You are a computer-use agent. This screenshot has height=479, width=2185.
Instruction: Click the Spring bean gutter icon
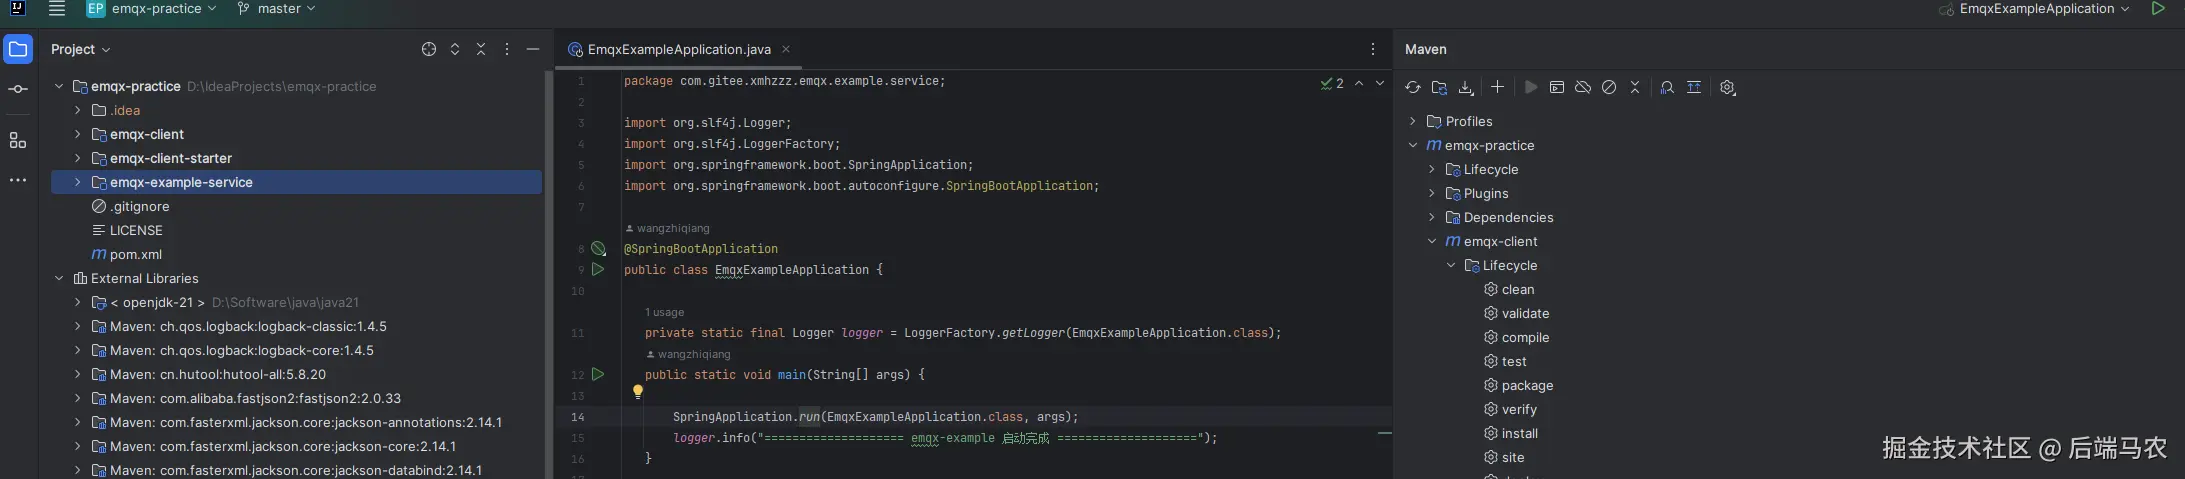(598, 248)
